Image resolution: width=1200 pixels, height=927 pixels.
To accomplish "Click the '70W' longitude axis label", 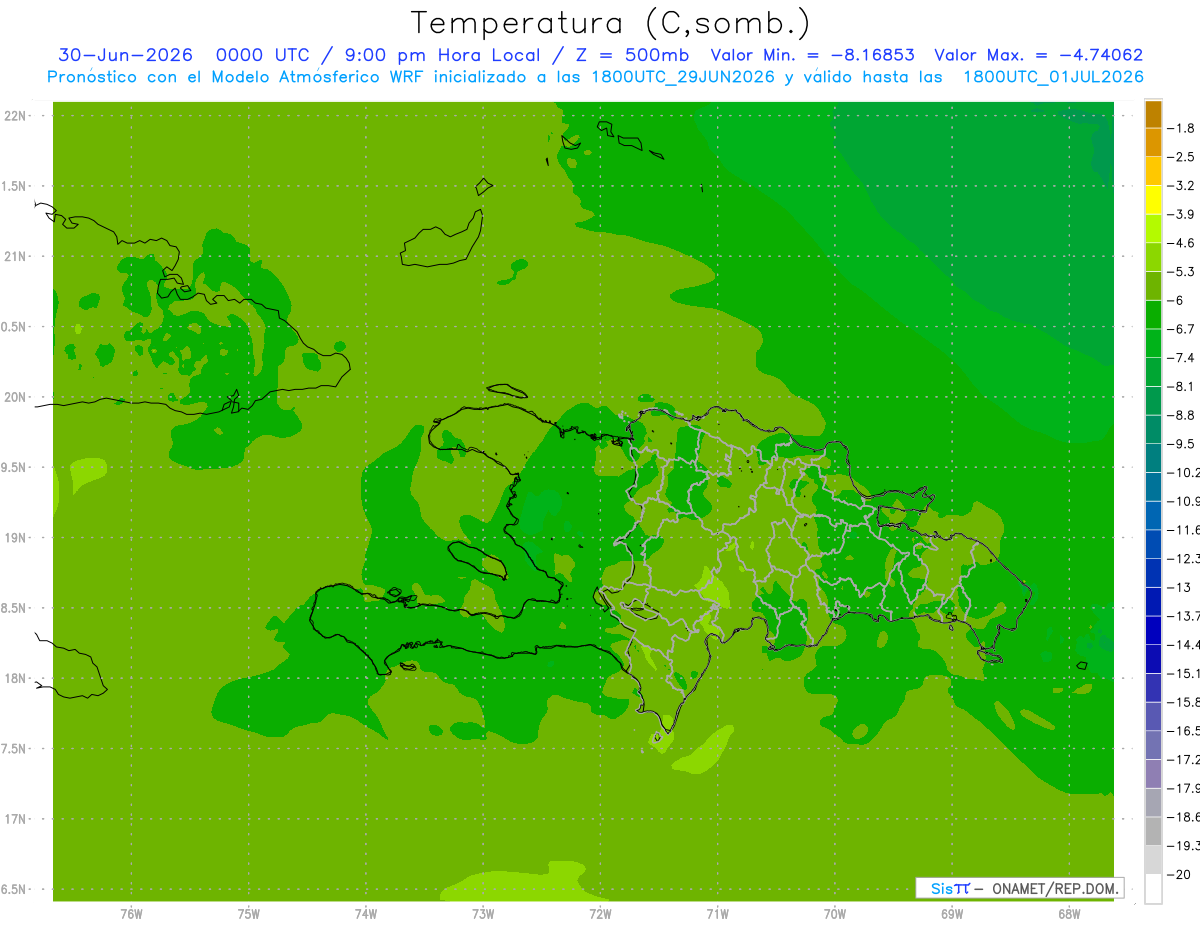I will pyautogui.click(x=835, y=914).
